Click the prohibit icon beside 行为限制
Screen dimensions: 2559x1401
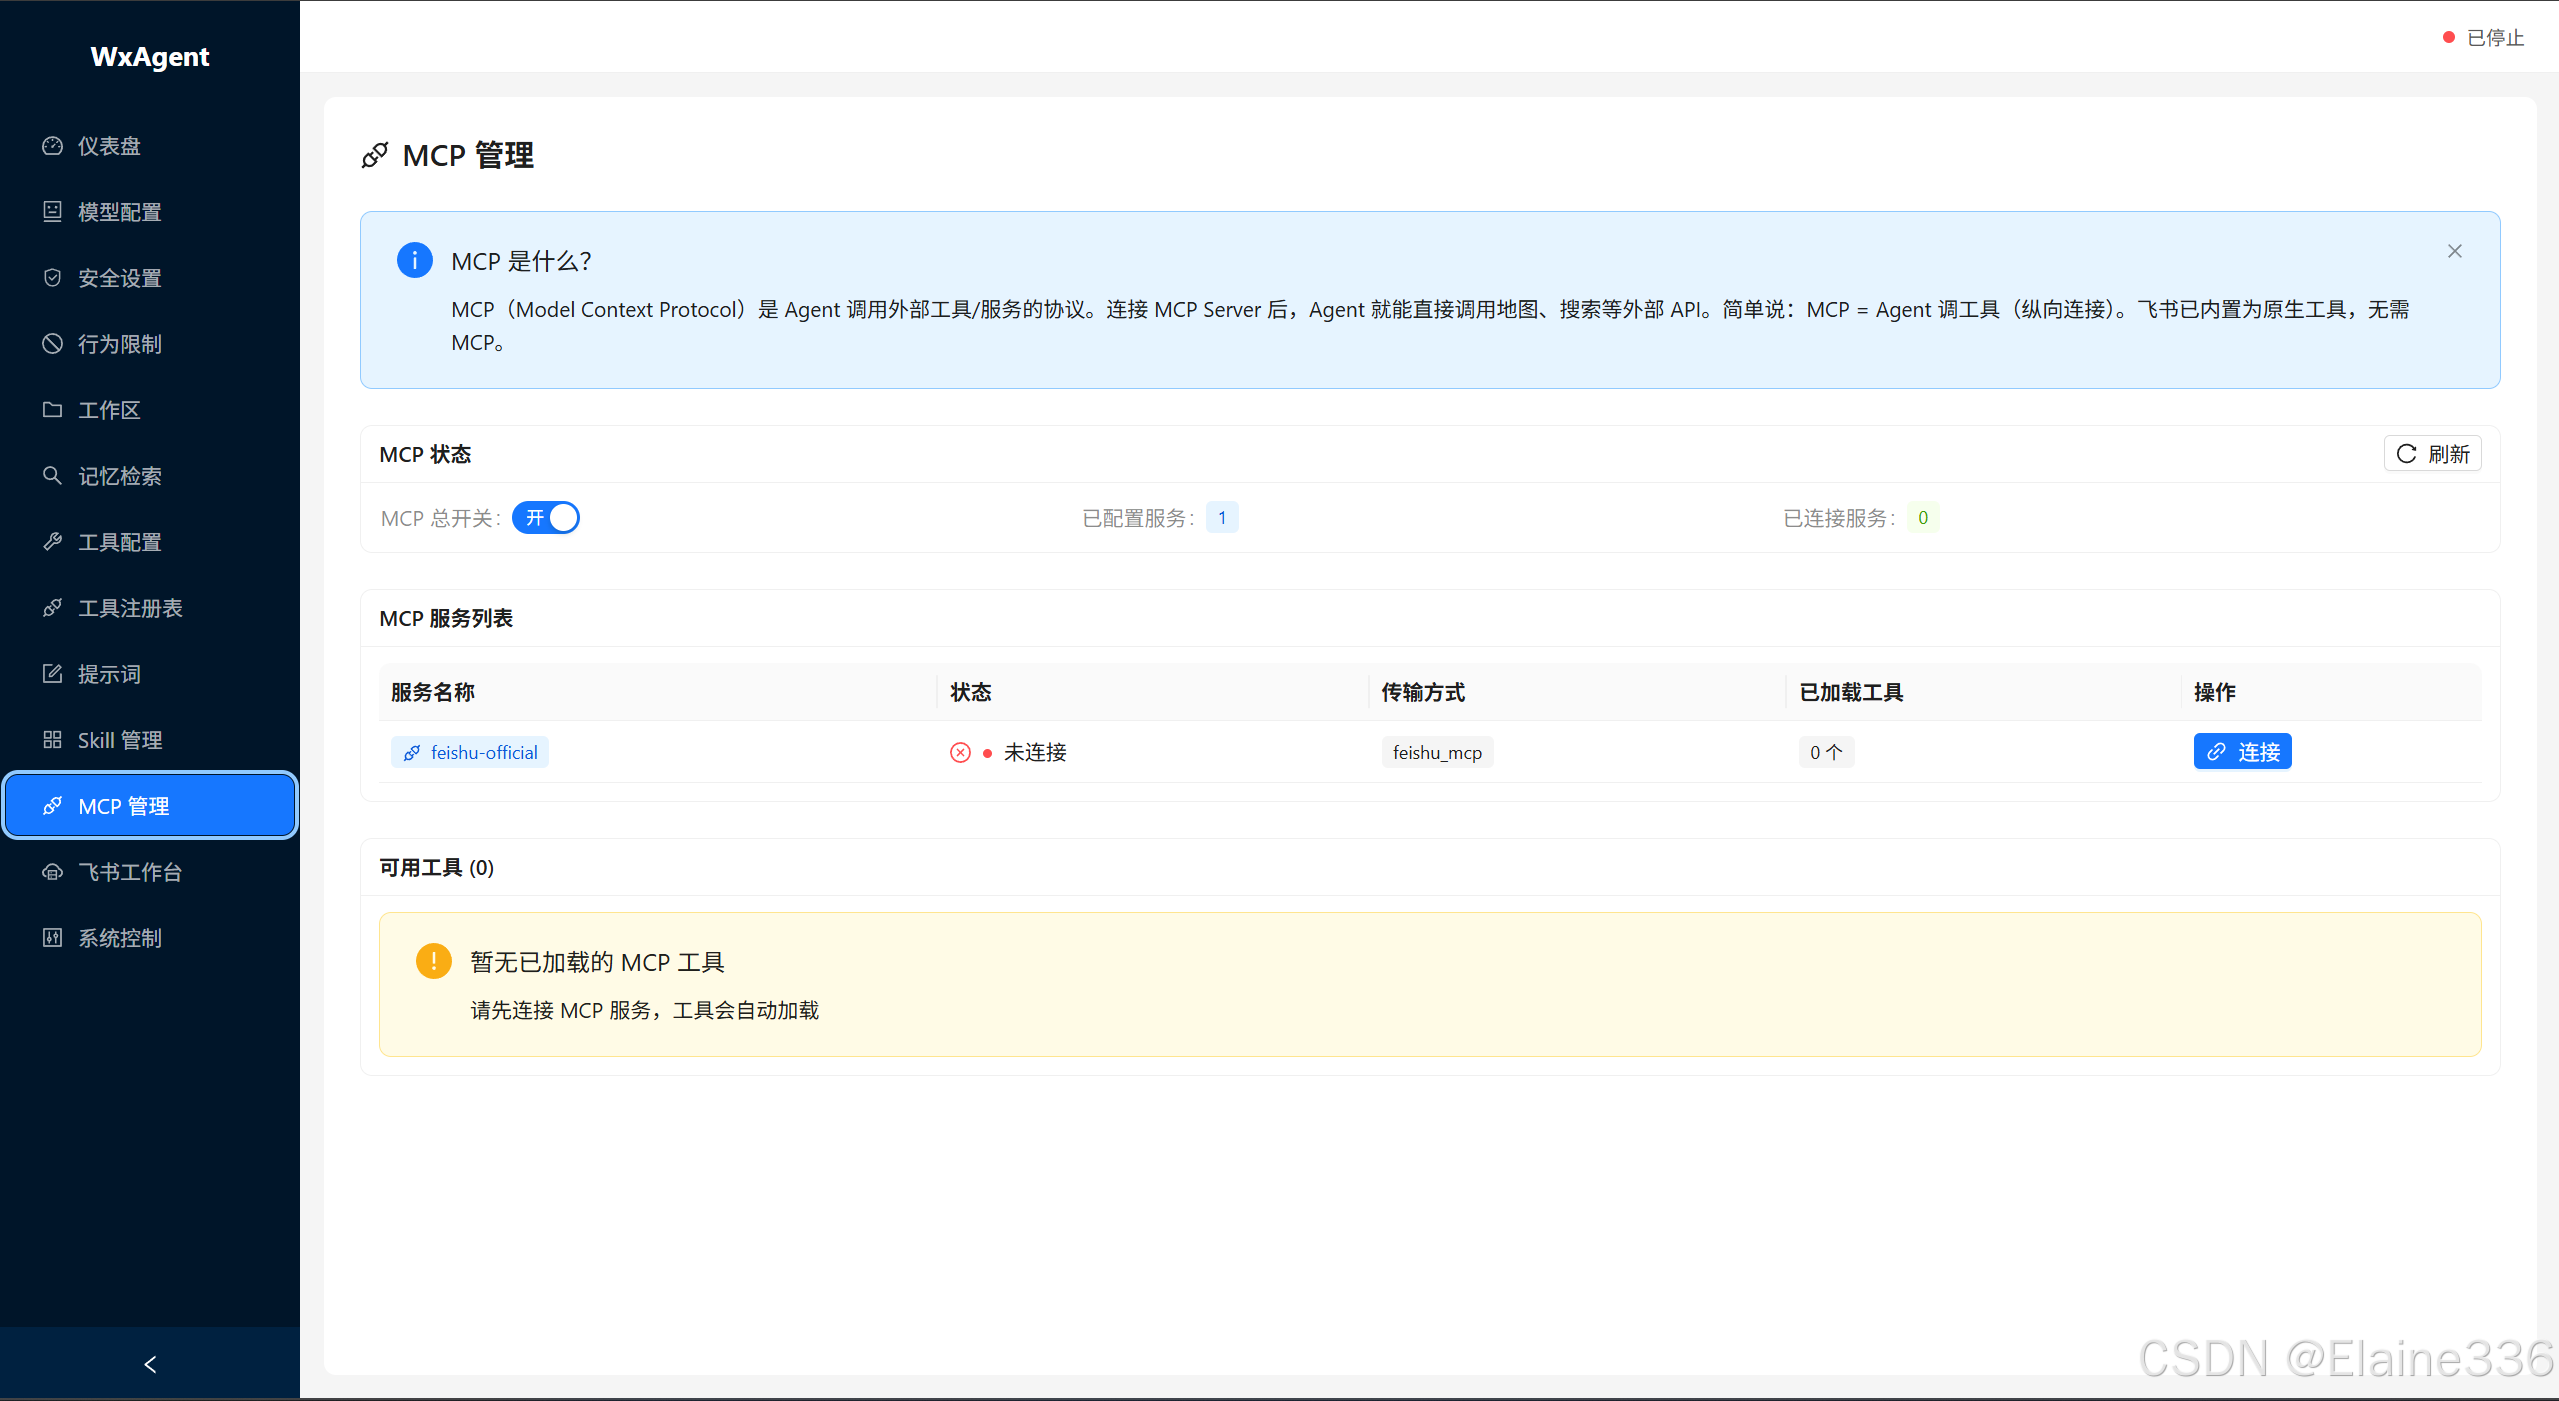52,344
